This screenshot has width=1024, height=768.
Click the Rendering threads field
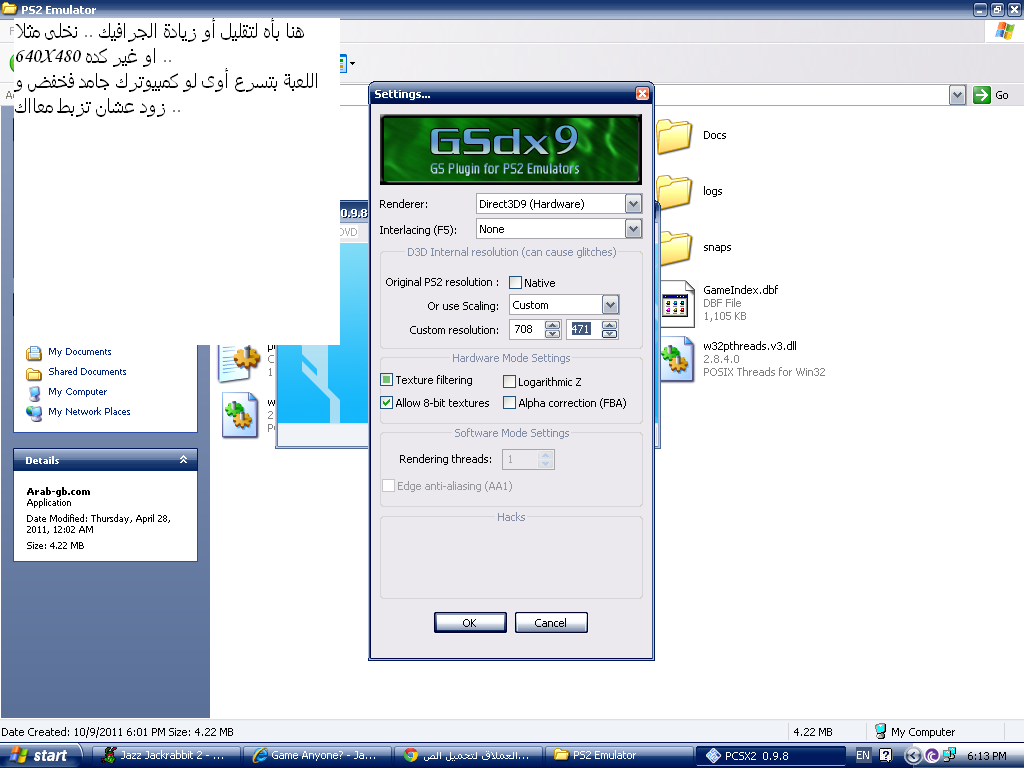click(x=520, y=459)
